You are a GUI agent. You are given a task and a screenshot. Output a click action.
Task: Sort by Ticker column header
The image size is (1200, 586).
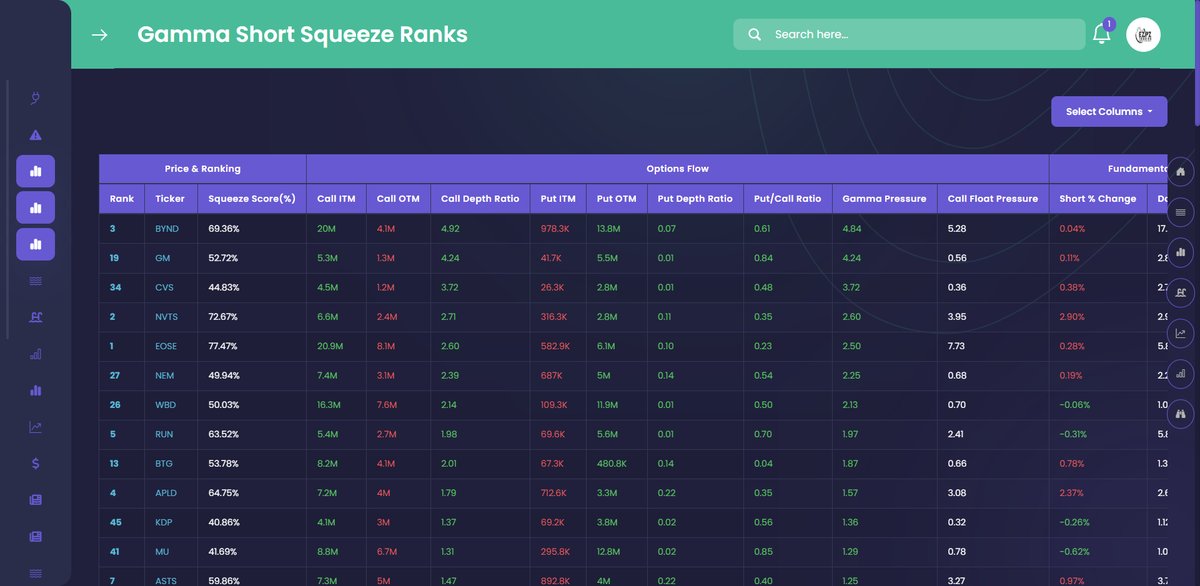[x=171, y=199]
